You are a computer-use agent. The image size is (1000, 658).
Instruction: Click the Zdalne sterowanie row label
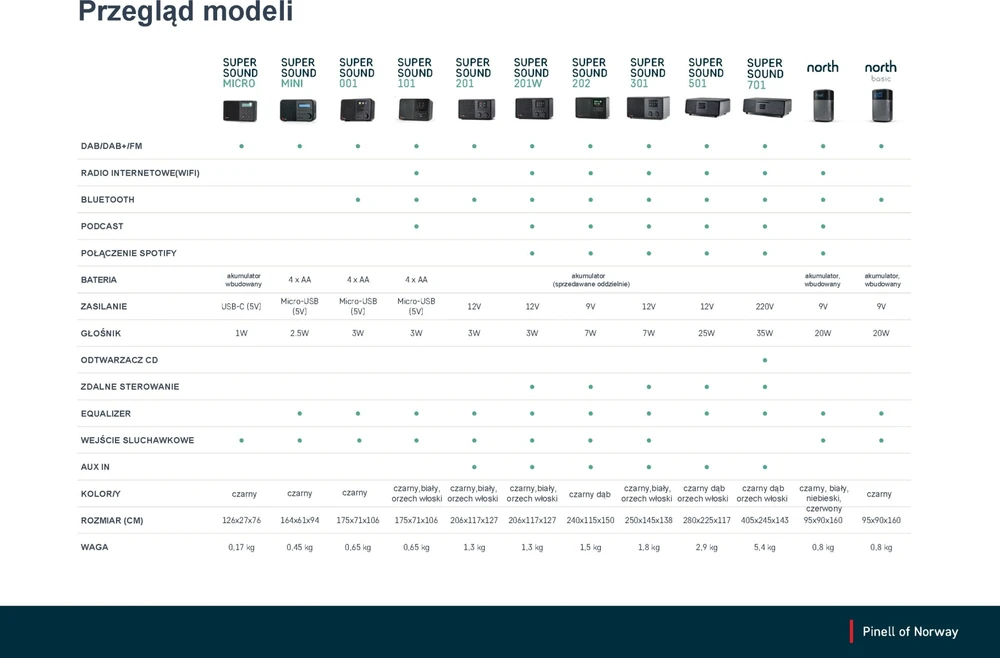click(130, 386)
